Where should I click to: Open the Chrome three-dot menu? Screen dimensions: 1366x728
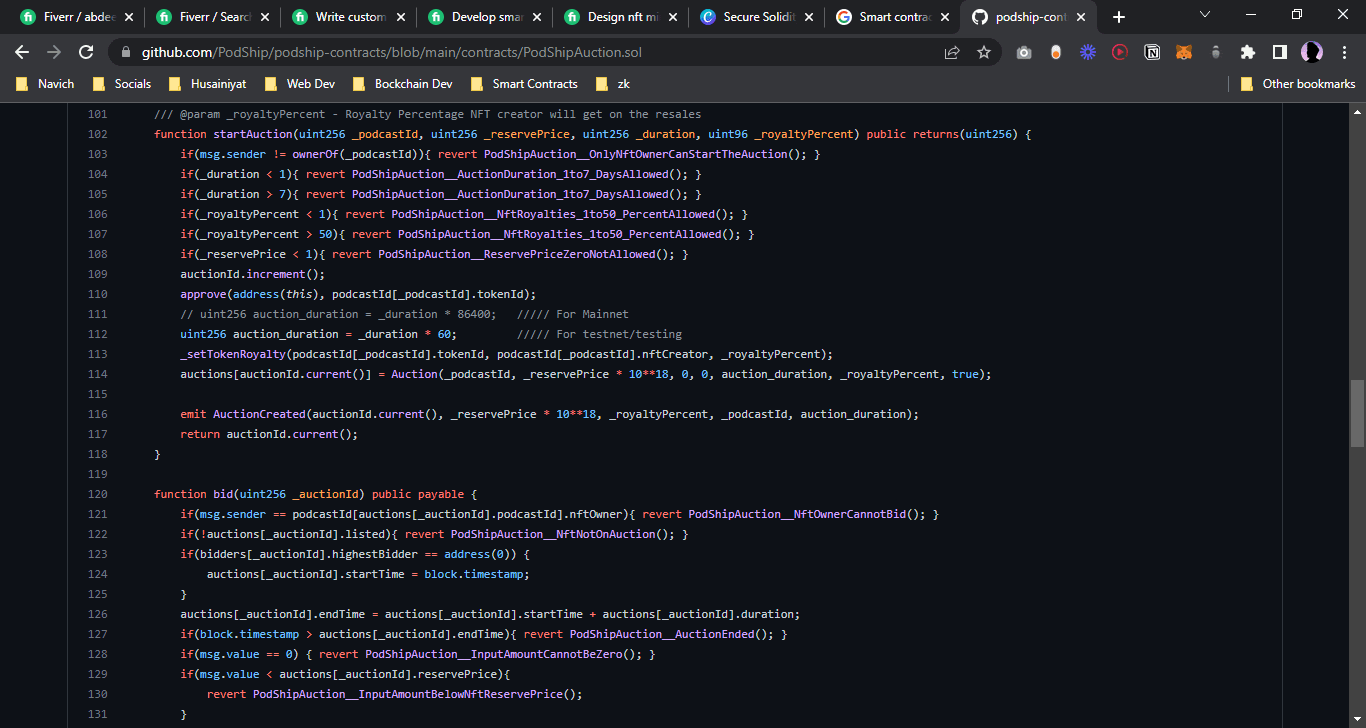coord(1344,52)
